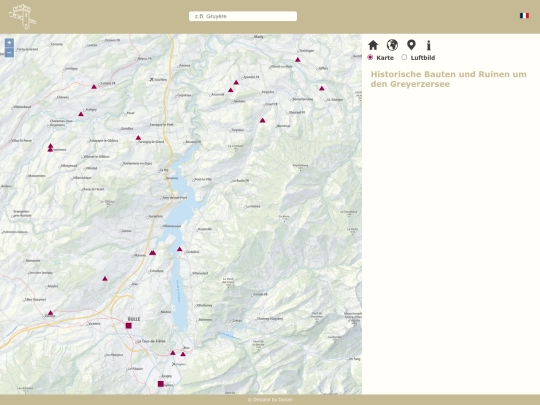Click the double triangle marker beside Marsens
540x405 pixels.
click(x=153, y=253)
